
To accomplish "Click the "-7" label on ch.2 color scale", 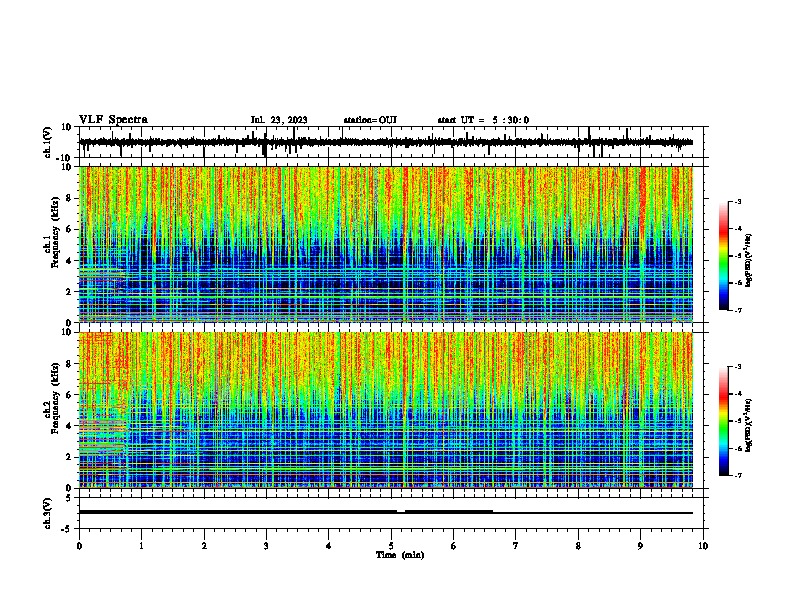I will (x=737, y=475).
